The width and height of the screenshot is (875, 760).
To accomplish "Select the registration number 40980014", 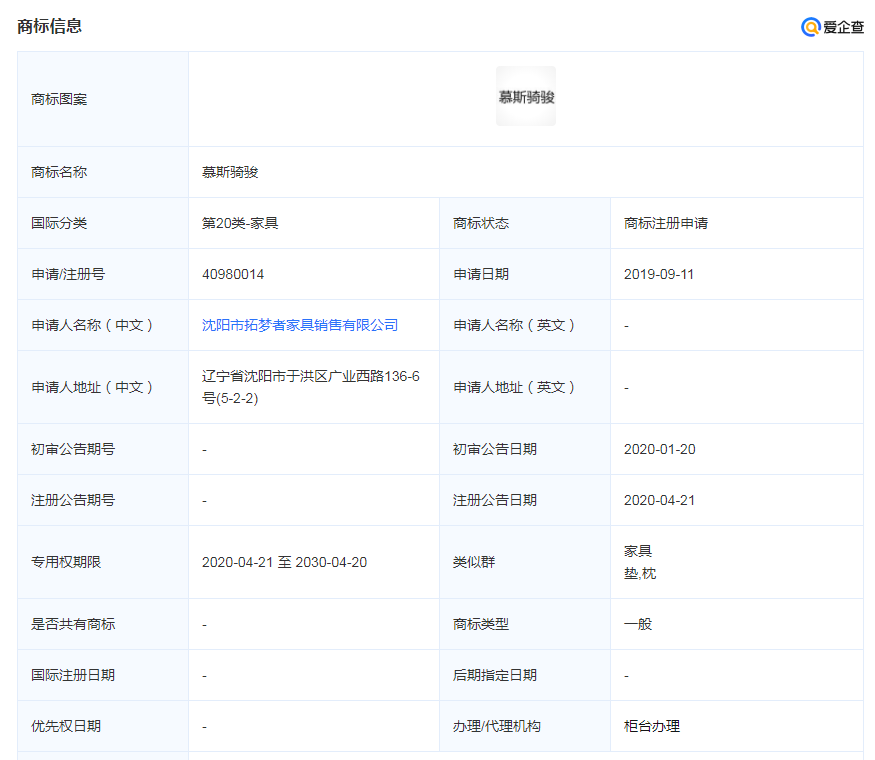I will point(233,275).
